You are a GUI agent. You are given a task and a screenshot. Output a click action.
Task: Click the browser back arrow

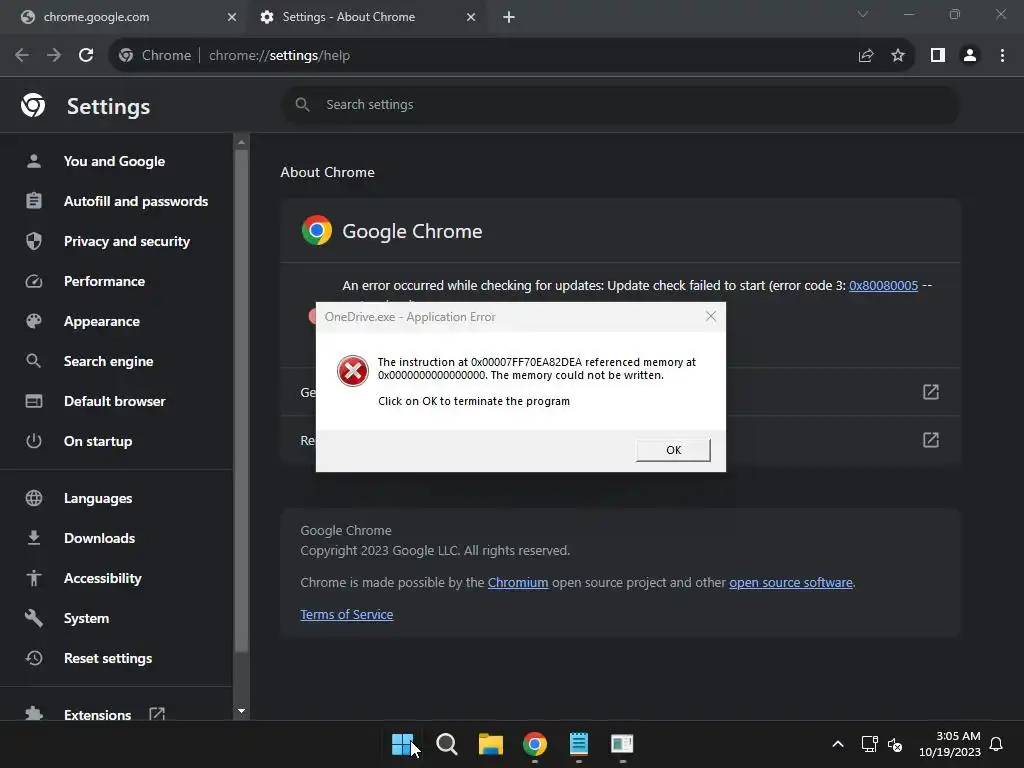pos(22,56)
